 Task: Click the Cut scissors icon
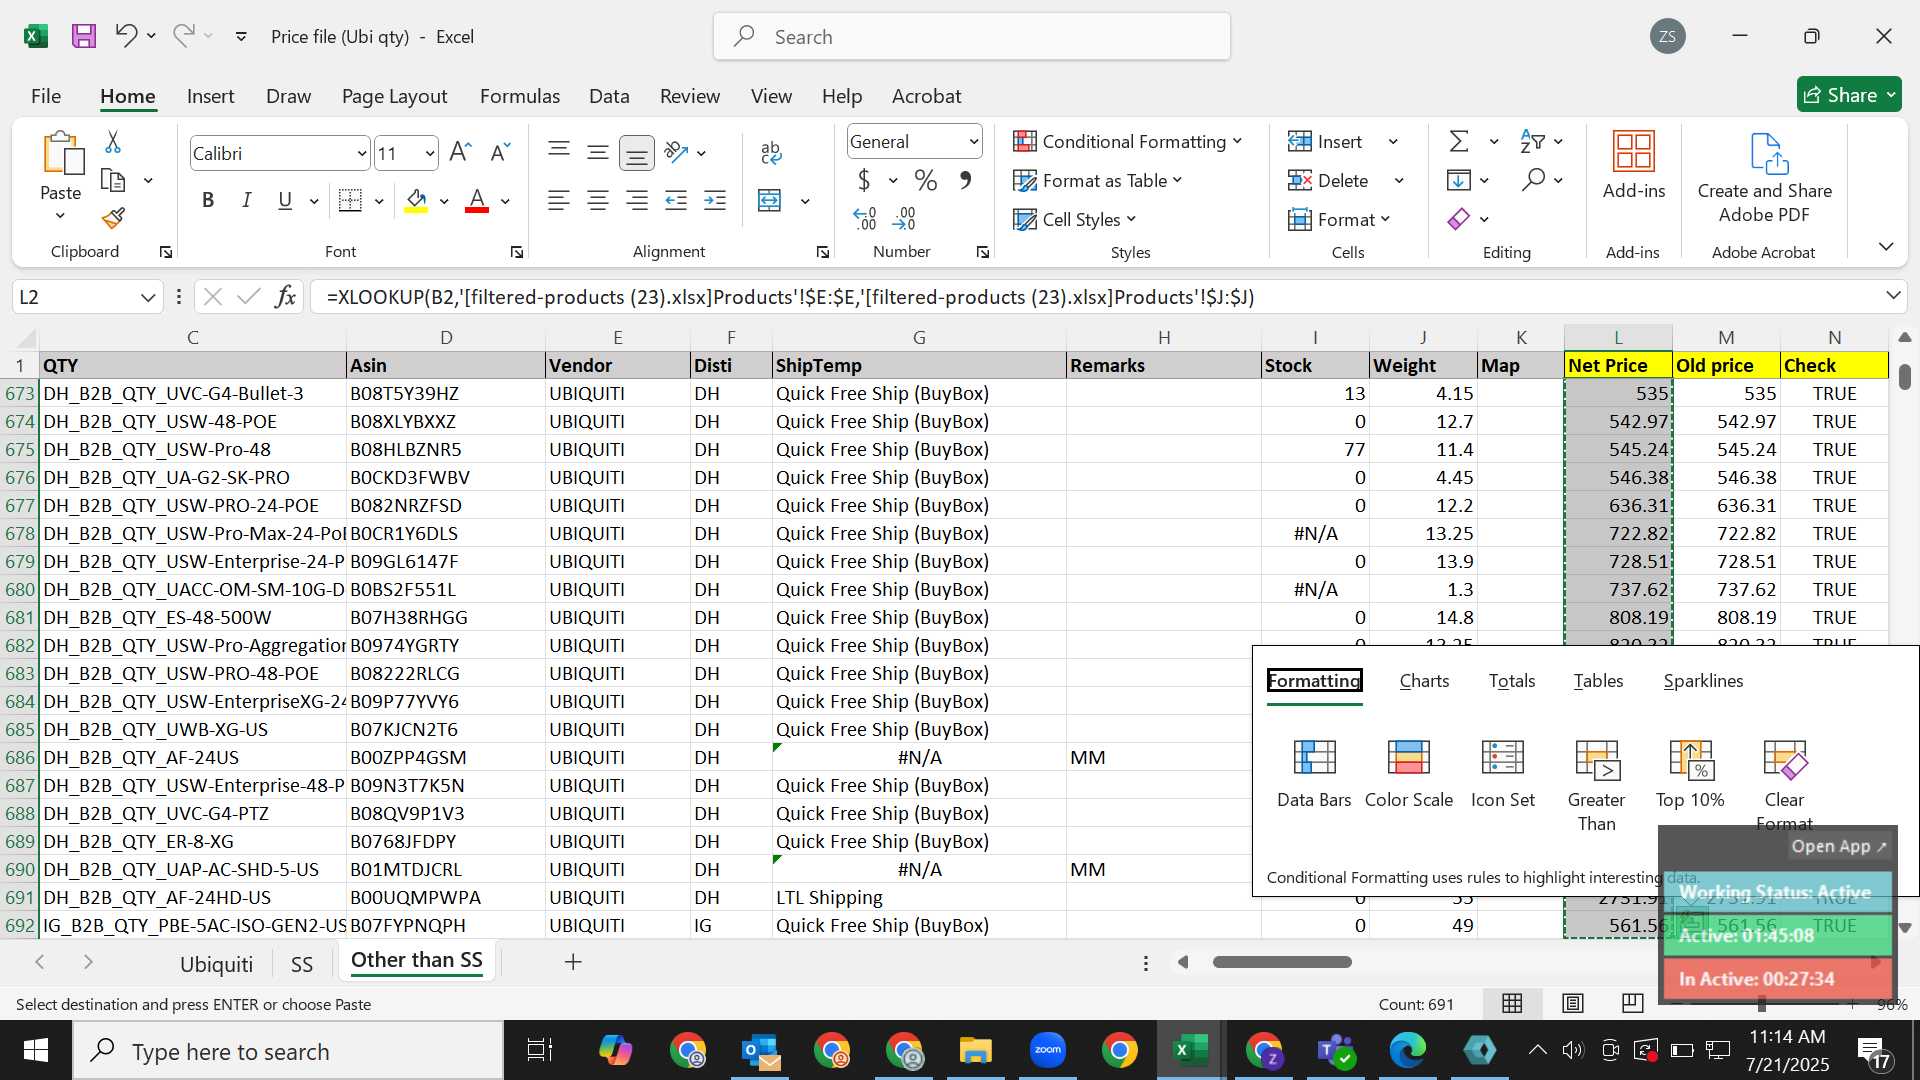click(113, 142)
